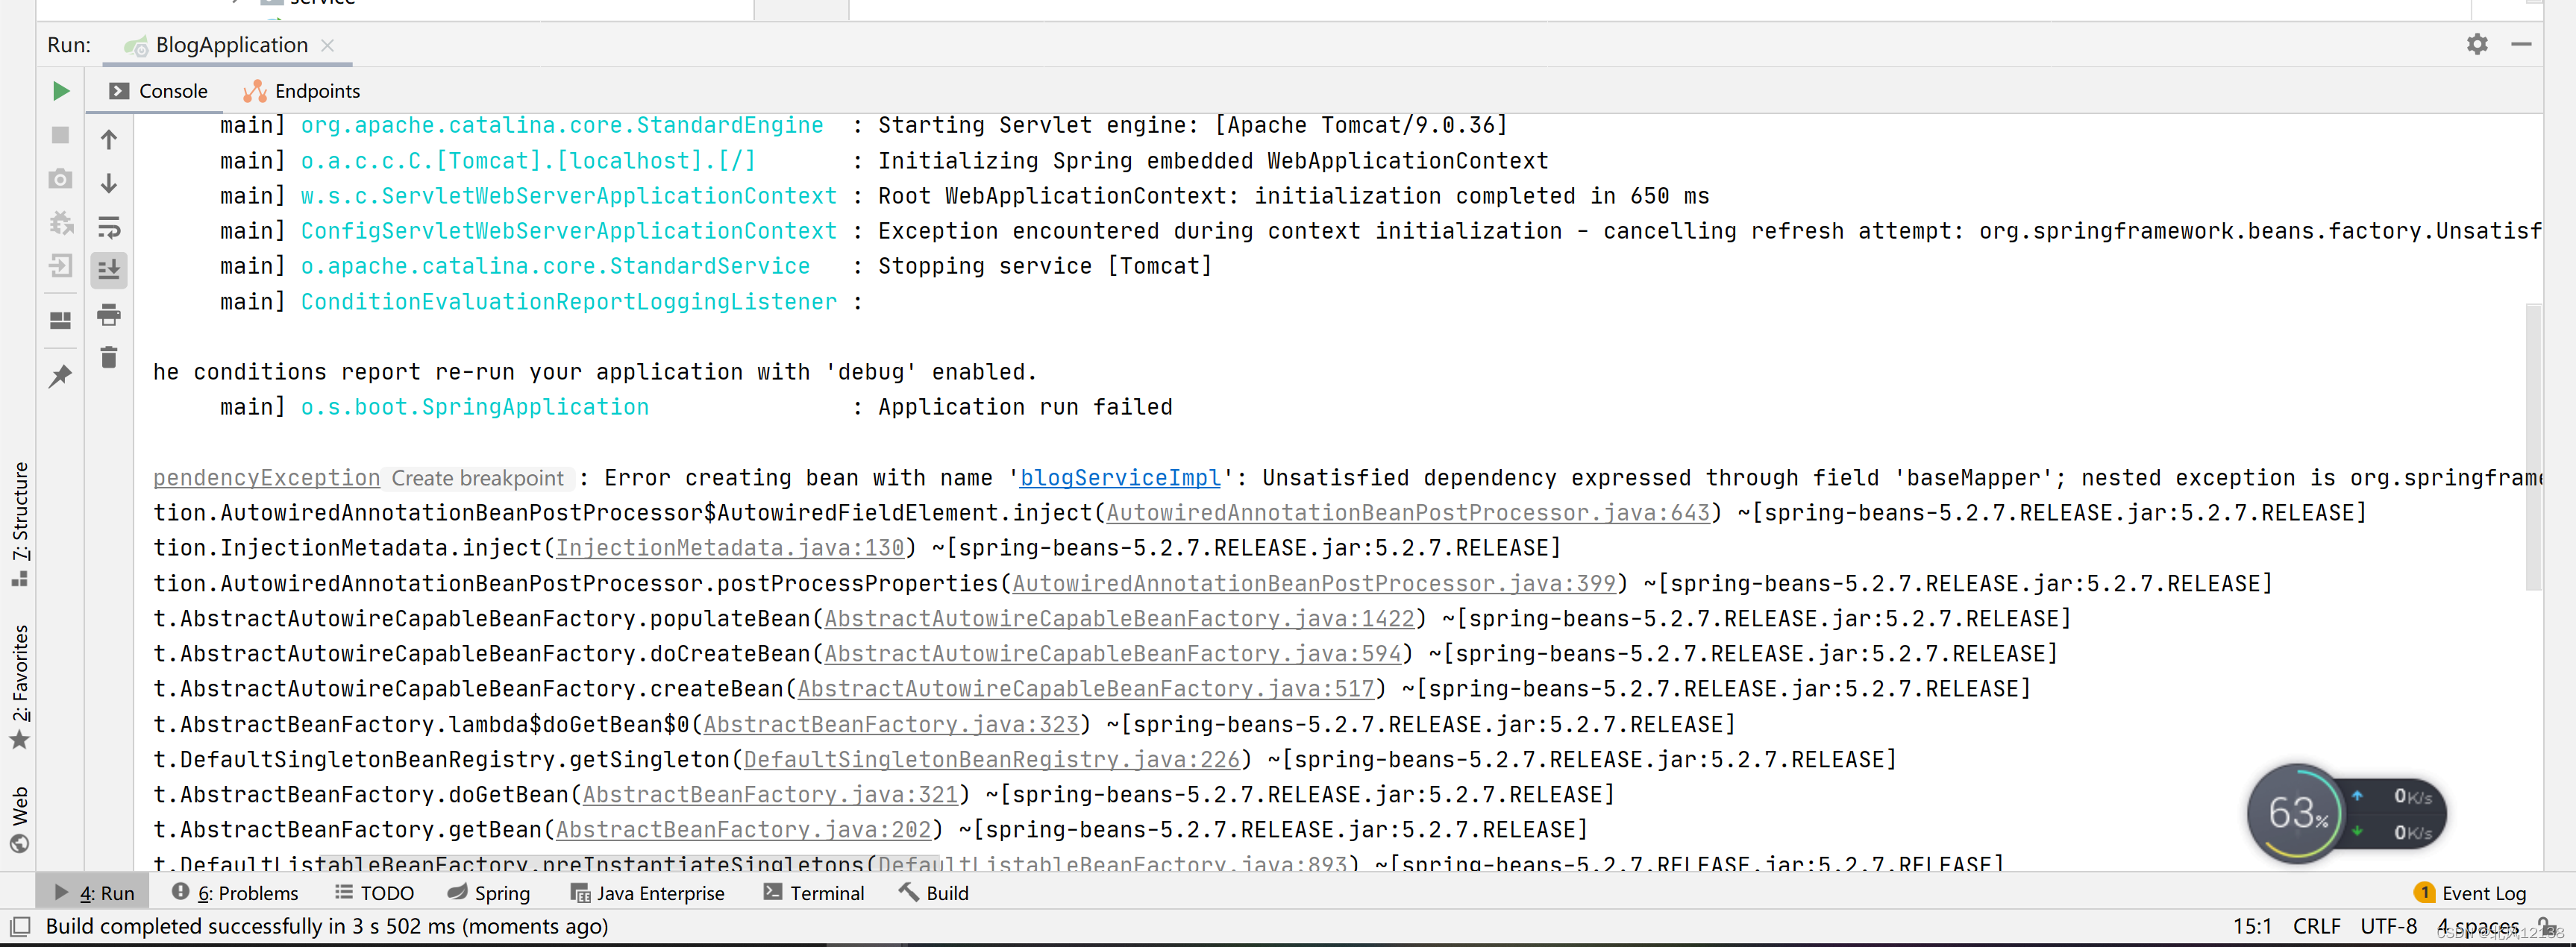2576x947 pixels.
Task: Open AbstractAutowireCapableBeanFactory.java:517 link
Action: (x=1086, y=689)
